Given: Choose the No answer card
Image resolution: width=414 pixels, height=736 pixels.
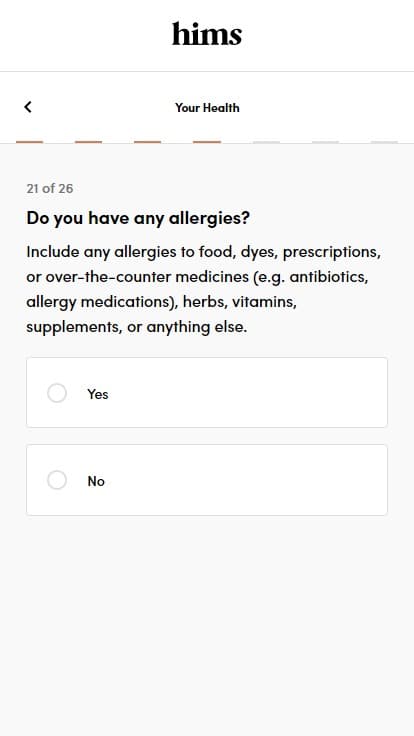Looking at the screenshot, I should coord(207,480).
